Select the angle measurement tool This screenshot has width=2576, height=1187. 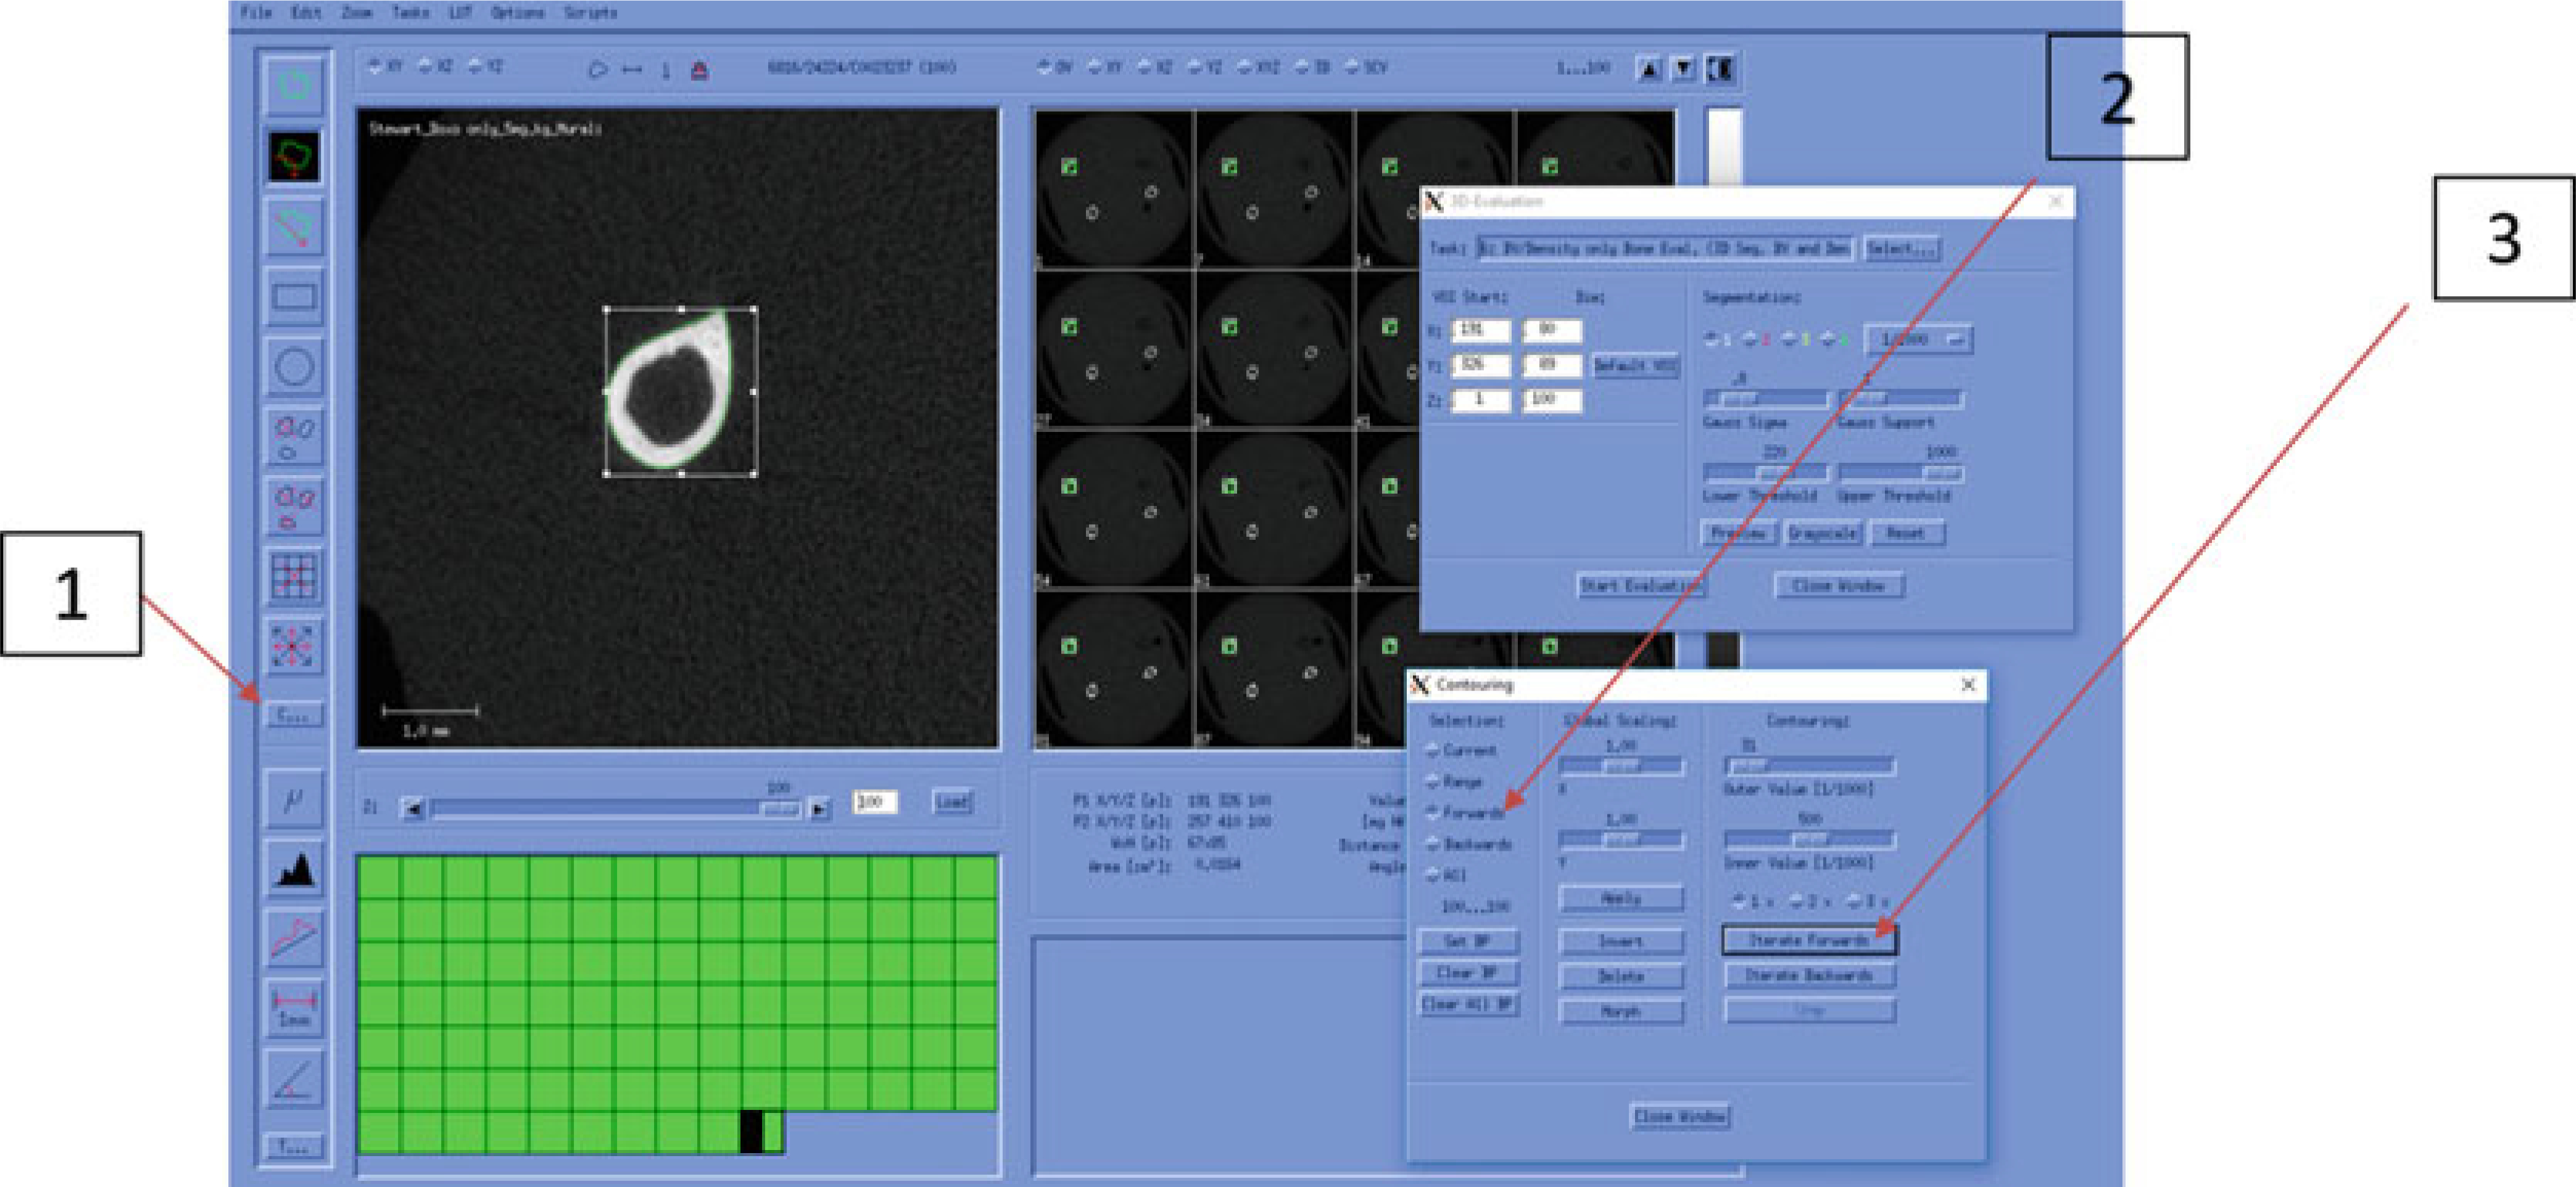pos(293,1079)
